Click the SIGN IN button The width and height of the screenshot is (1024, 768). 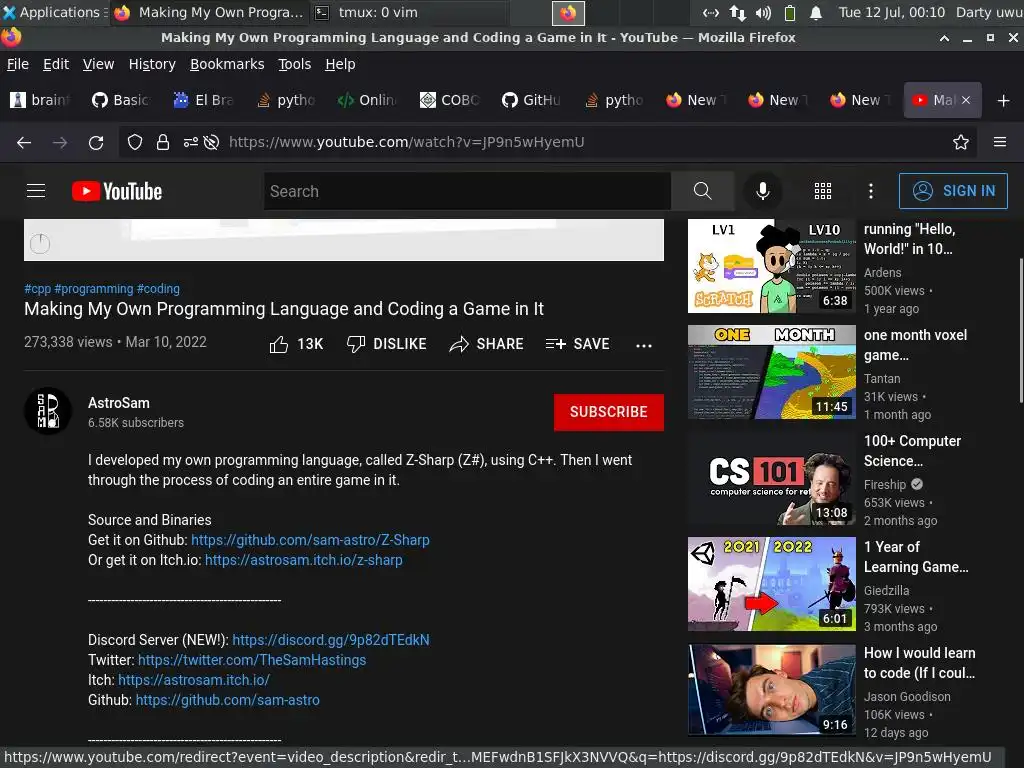point(953,191)
